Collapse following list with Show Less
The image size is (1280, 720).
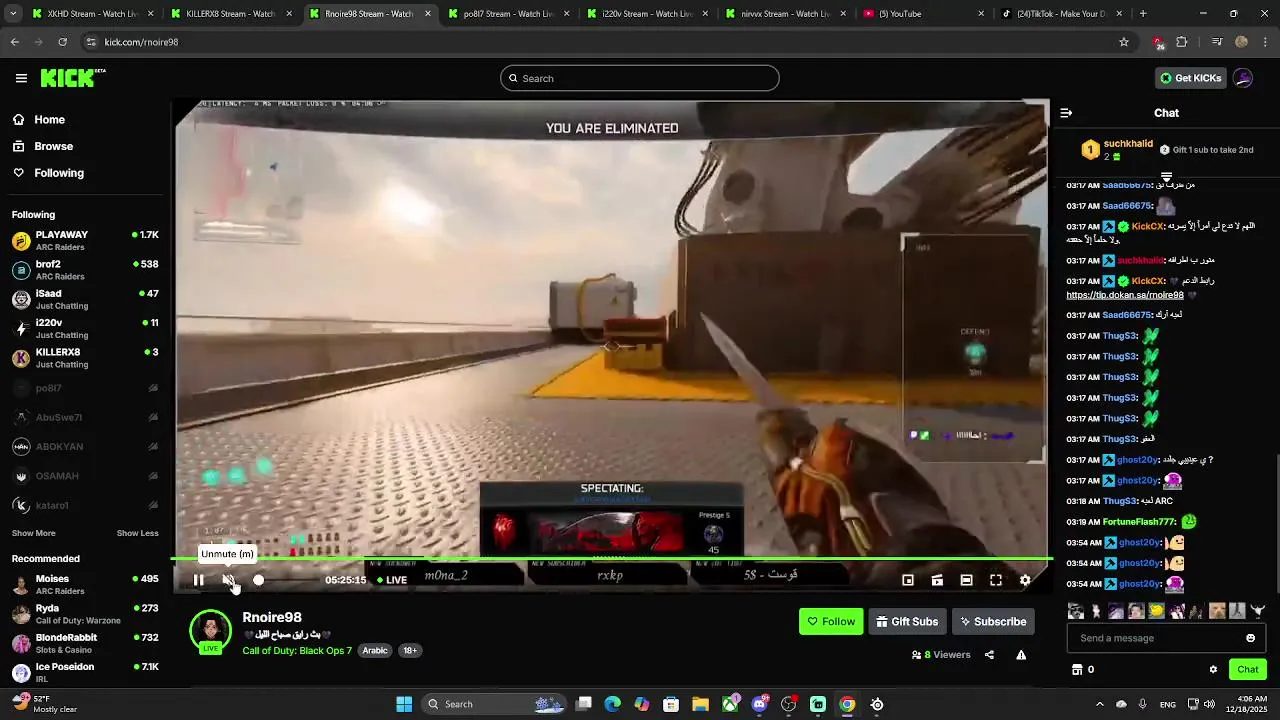[x=137, y=533]
